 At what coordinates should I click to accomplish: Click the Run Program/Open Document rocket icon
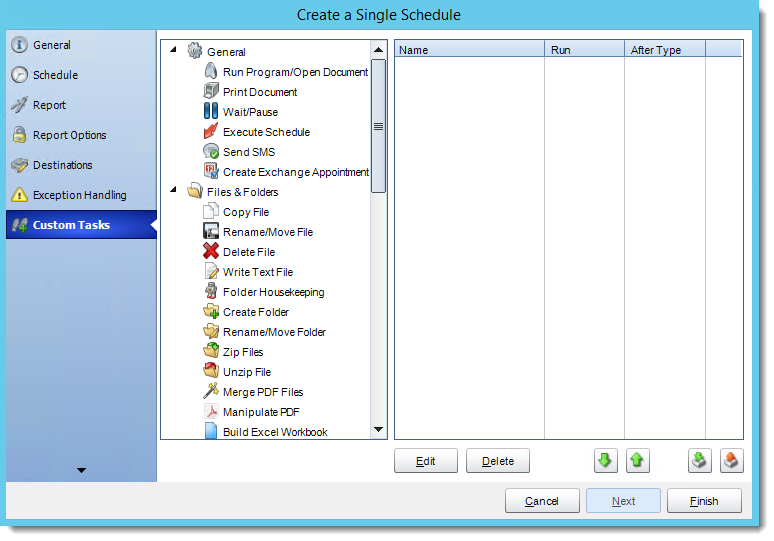tap(211, 71)
